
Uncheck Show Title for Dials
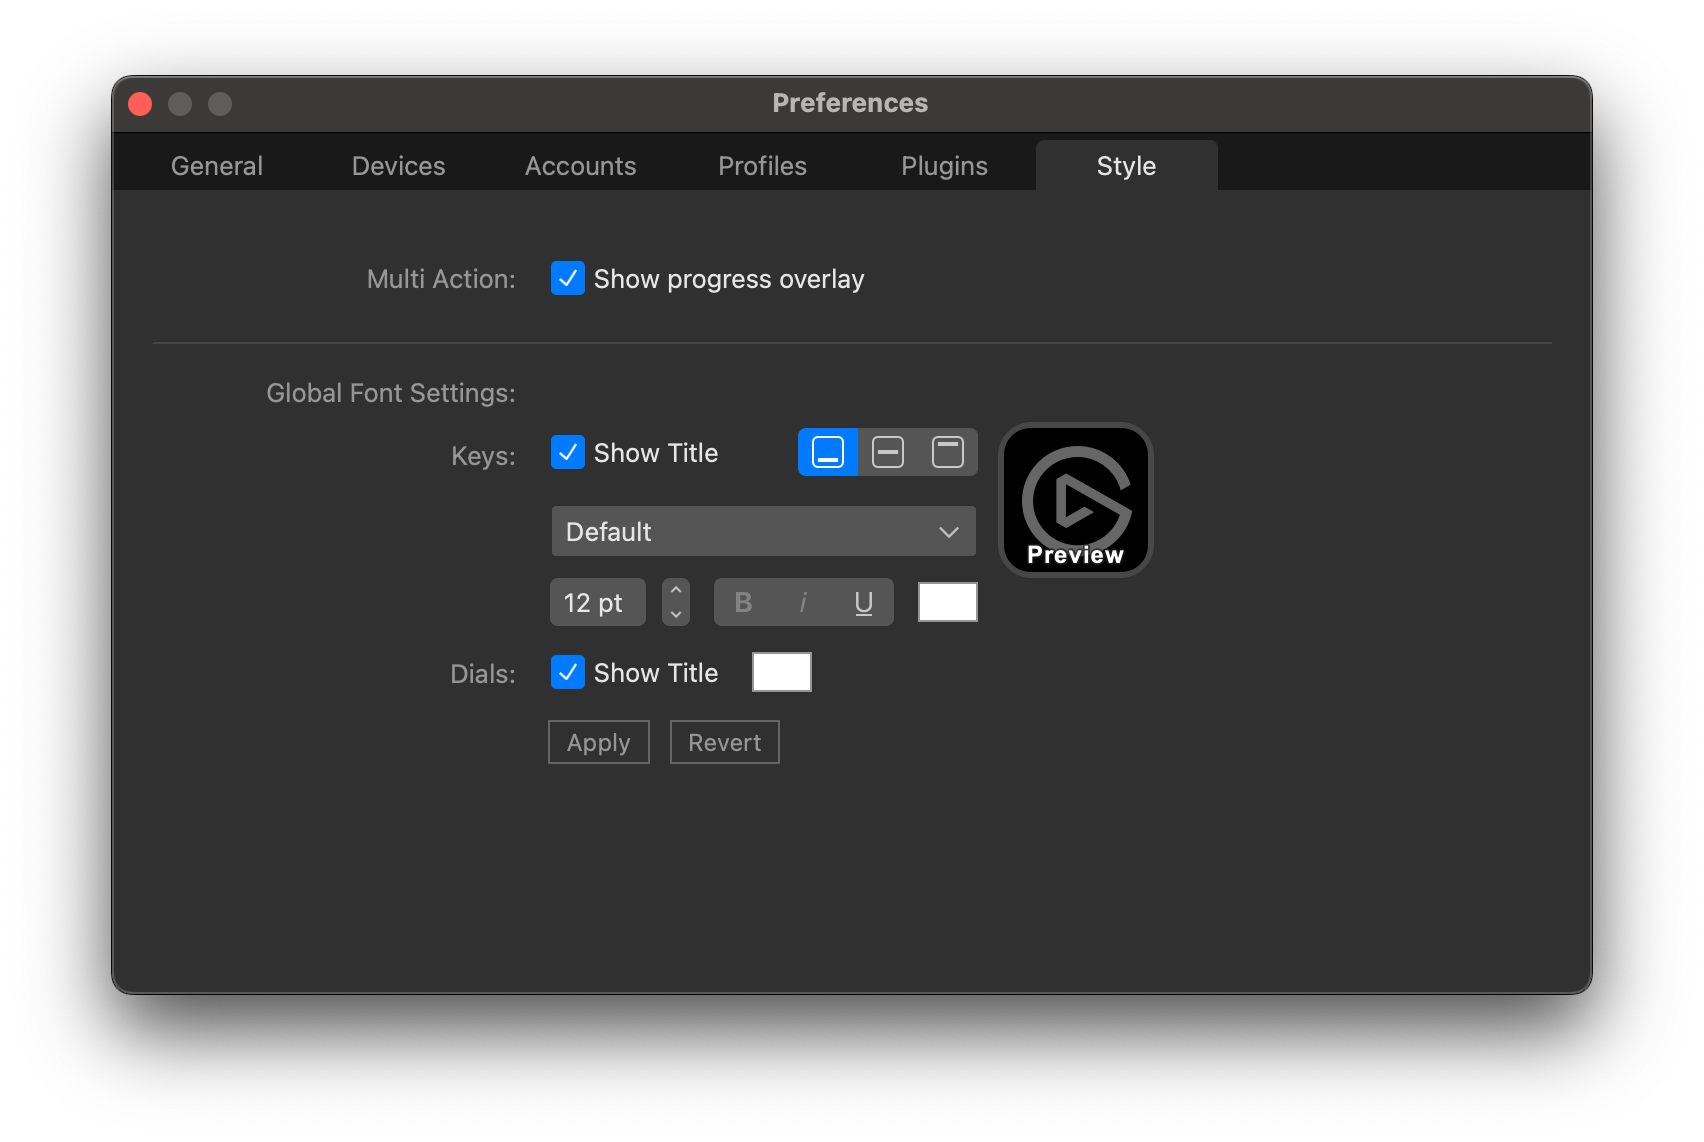click(568, 672)
